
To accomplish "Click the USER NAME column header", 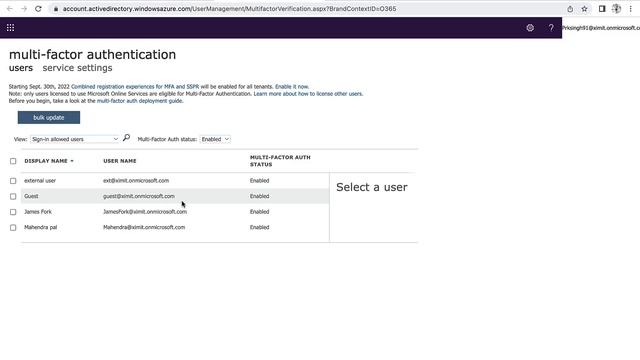I will 120,161.
